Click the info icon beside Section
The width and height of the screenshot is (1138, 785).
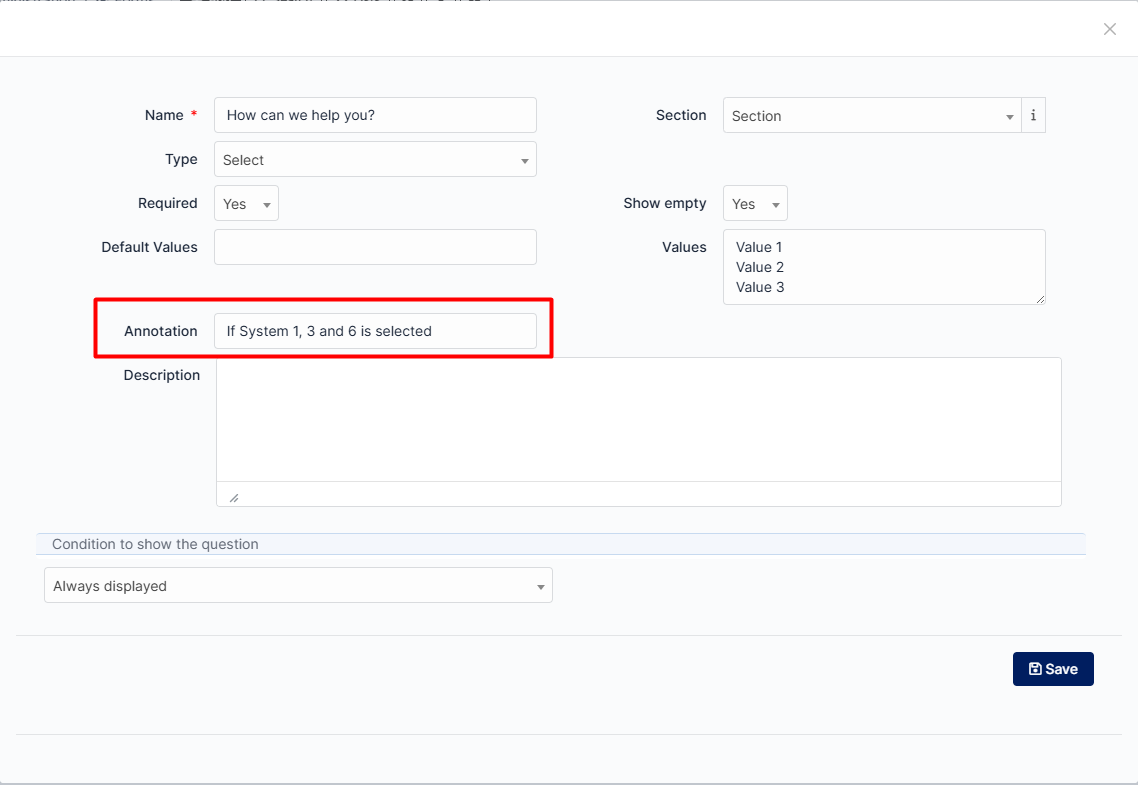(x=1033, y=115)
